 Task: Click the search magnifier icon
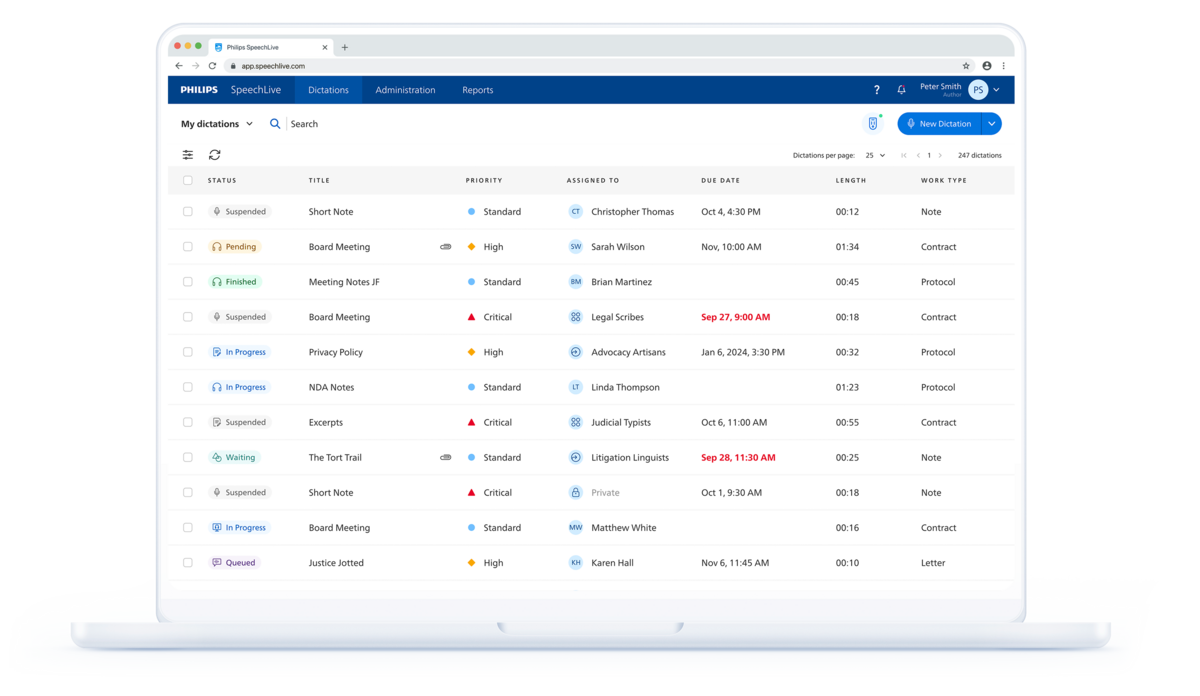[x=275, y=124]
